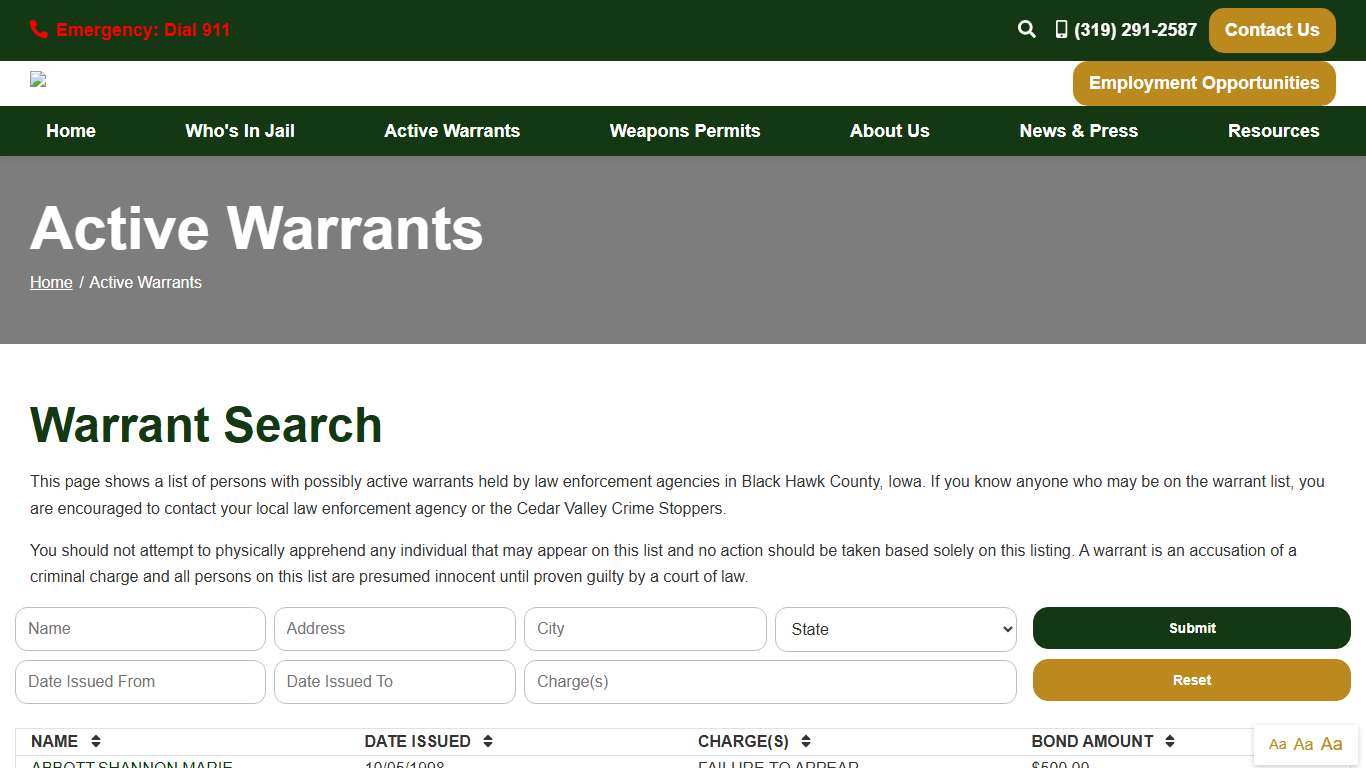Reset the search form
Viewport: 1366px width, 768px height.
(1191, 680)
